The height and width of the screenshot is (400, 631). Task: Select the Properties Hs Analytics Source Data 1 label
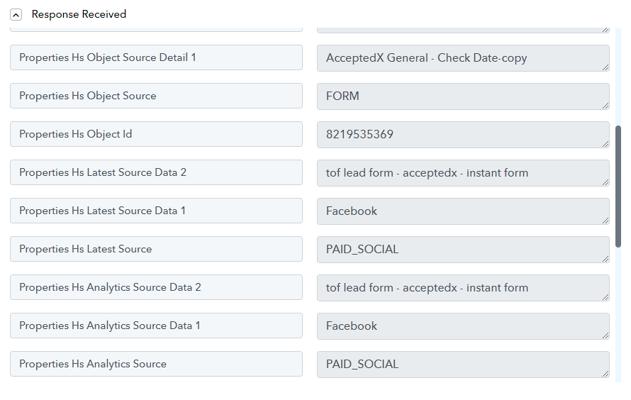(156, 326)
